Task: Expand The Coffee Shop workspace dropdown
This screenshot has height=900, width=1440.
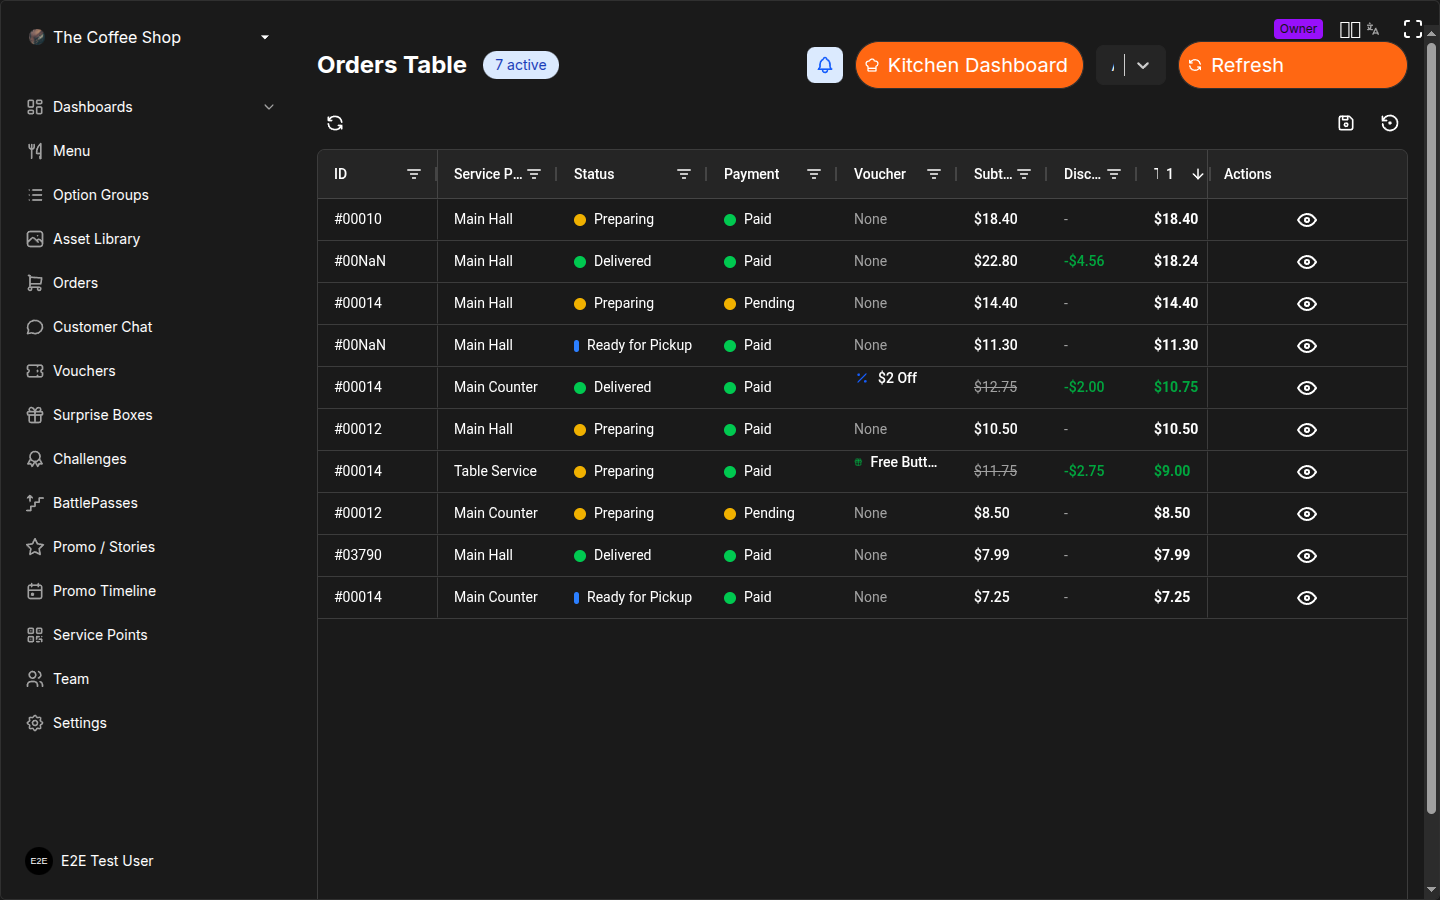Action: [x=264, y=36]
